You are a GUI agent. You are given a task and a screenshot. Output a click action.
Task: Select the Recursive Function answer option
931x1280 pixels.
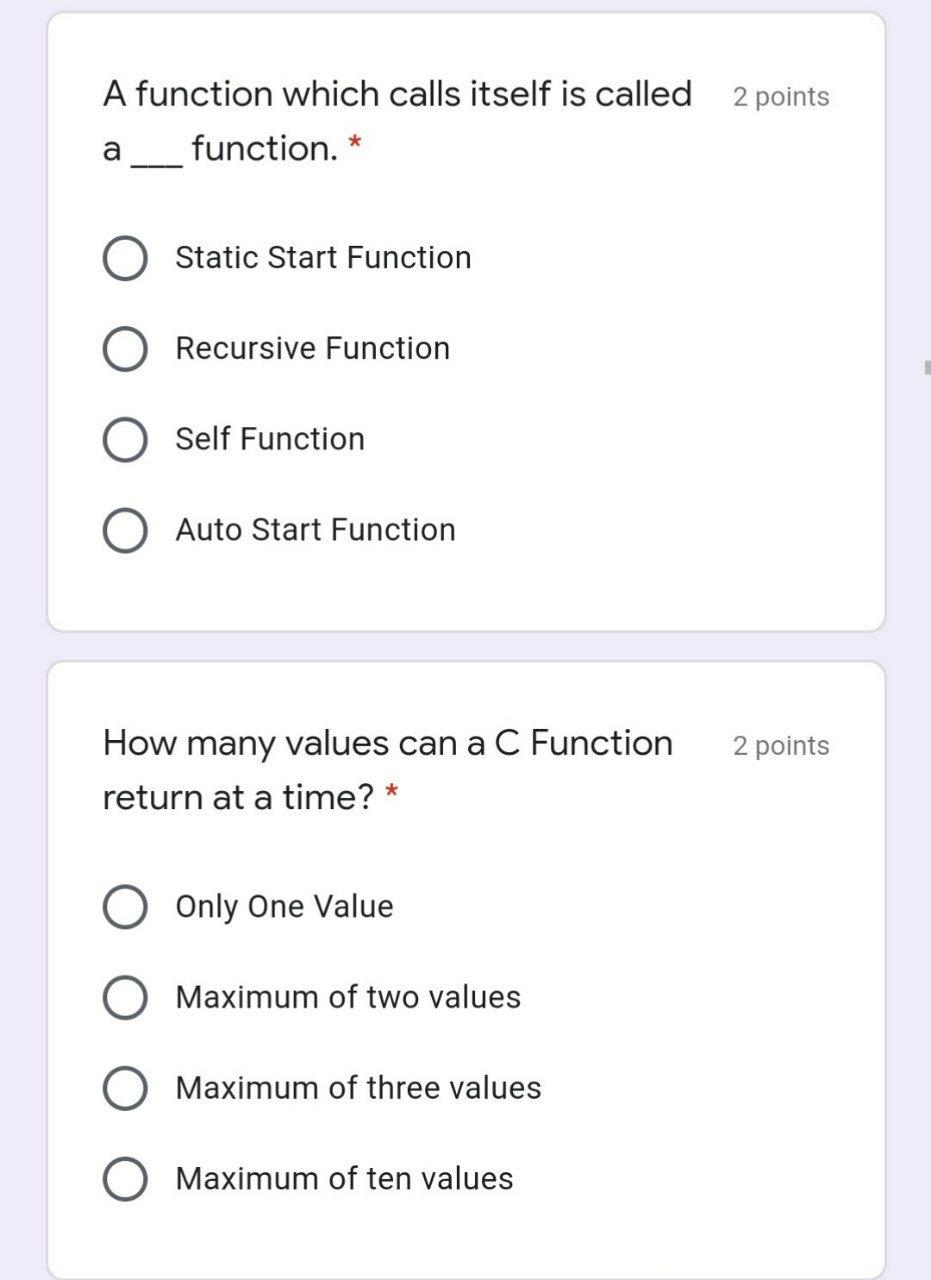pos(124,348)
